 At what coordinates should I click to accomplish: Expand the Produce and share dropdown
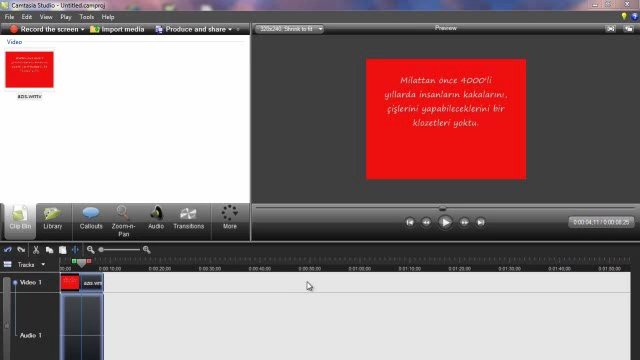click(230, 29)
